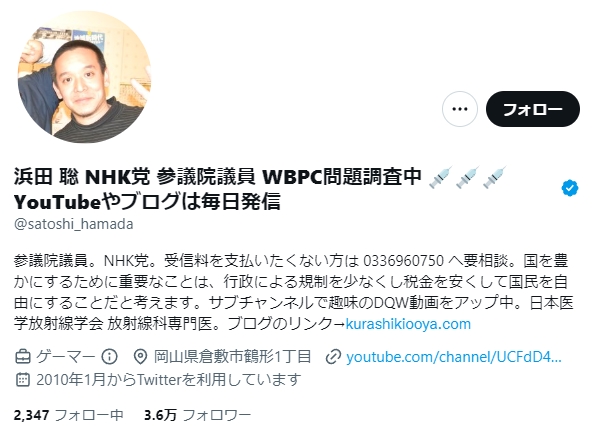The width and height of the screenshot is (595, 426).
Task: Open the kurashikiooya.com blog link
Action: (x=408, y=324)
